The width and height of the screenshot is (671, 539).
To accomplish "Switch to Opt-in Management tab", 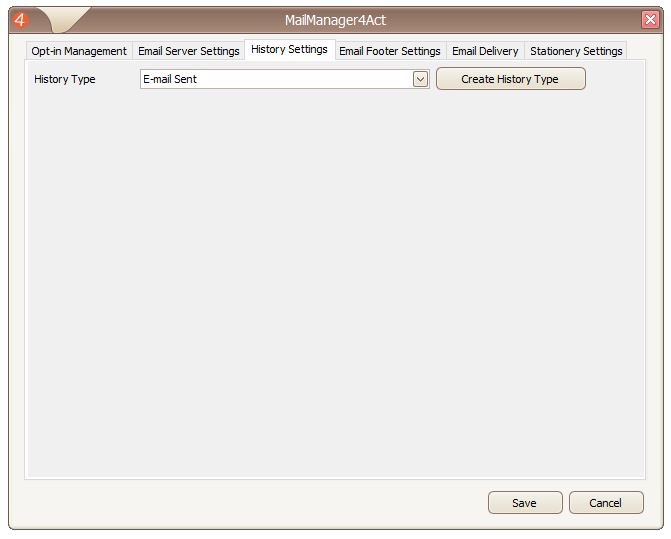I will [79, 51].
